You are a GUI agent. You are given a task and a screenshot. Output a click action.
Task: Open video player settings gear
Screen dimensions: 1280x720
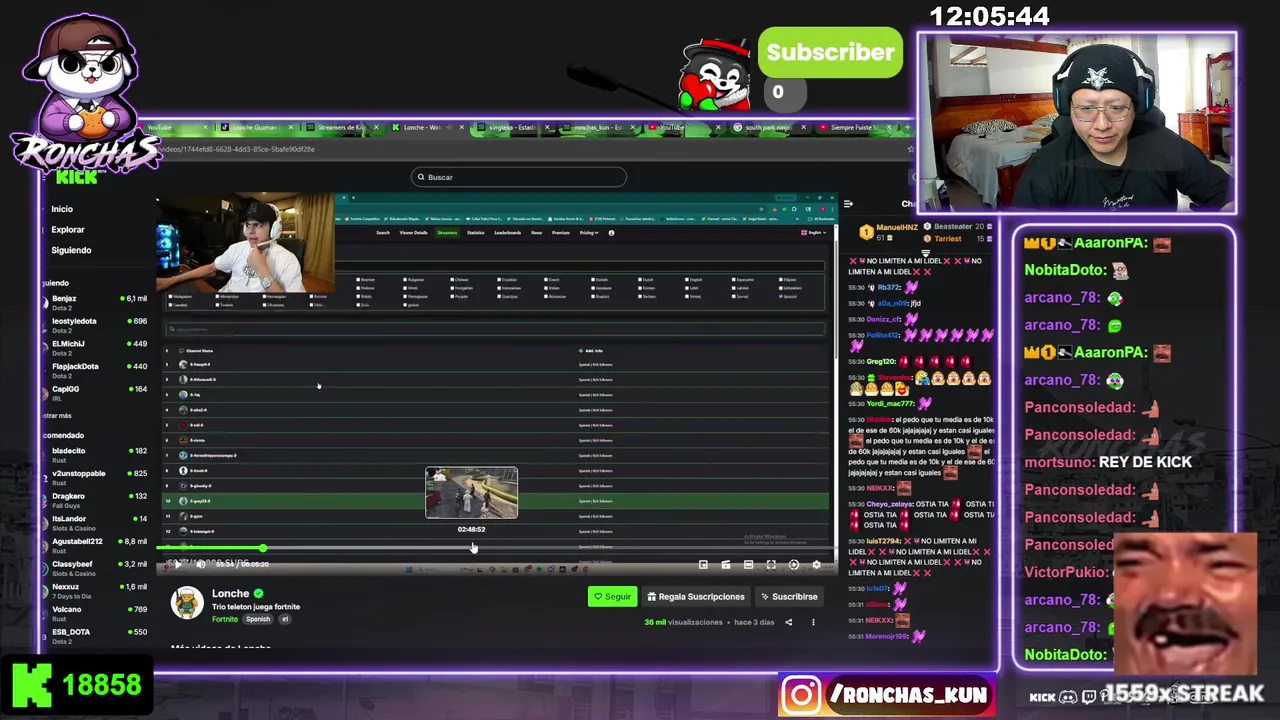(x=816, y=565)
